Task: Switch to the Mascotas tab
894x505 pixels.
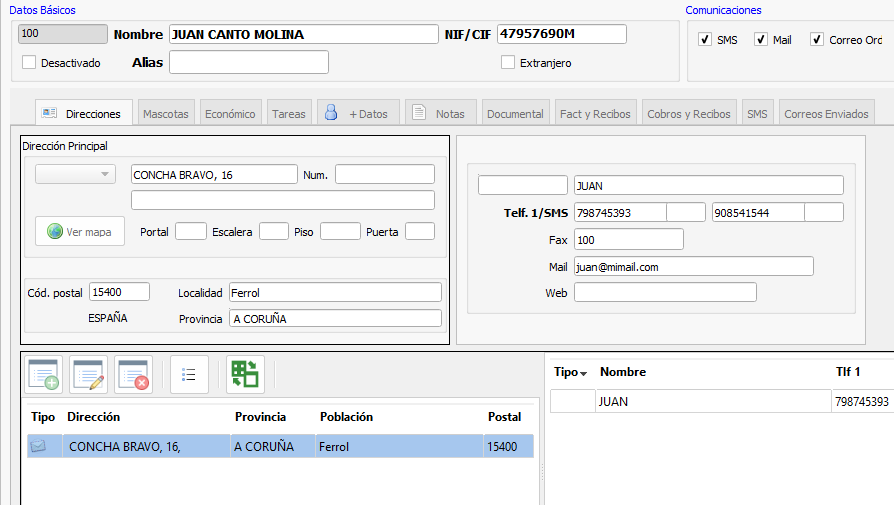Action: pos(166,113)
